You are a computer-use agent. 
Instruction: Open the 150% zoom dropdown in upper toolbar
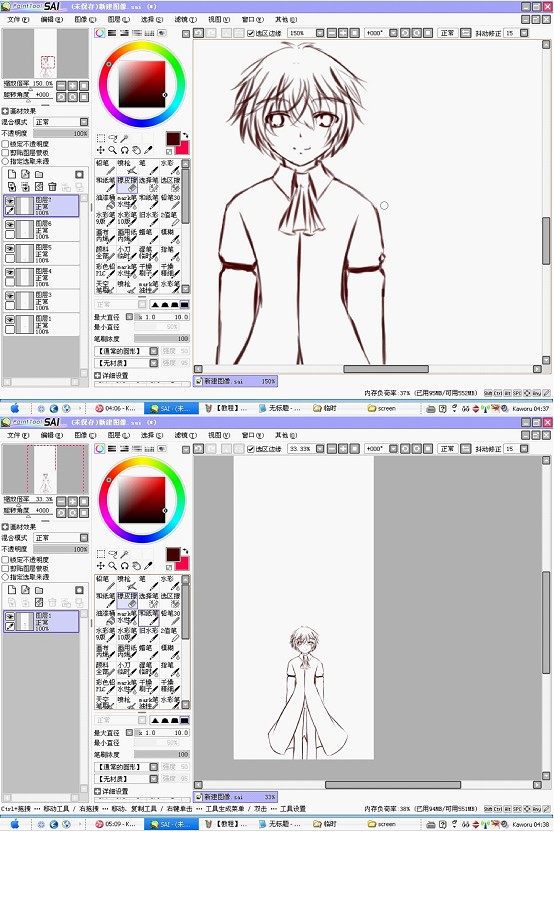tap(320, 33)
